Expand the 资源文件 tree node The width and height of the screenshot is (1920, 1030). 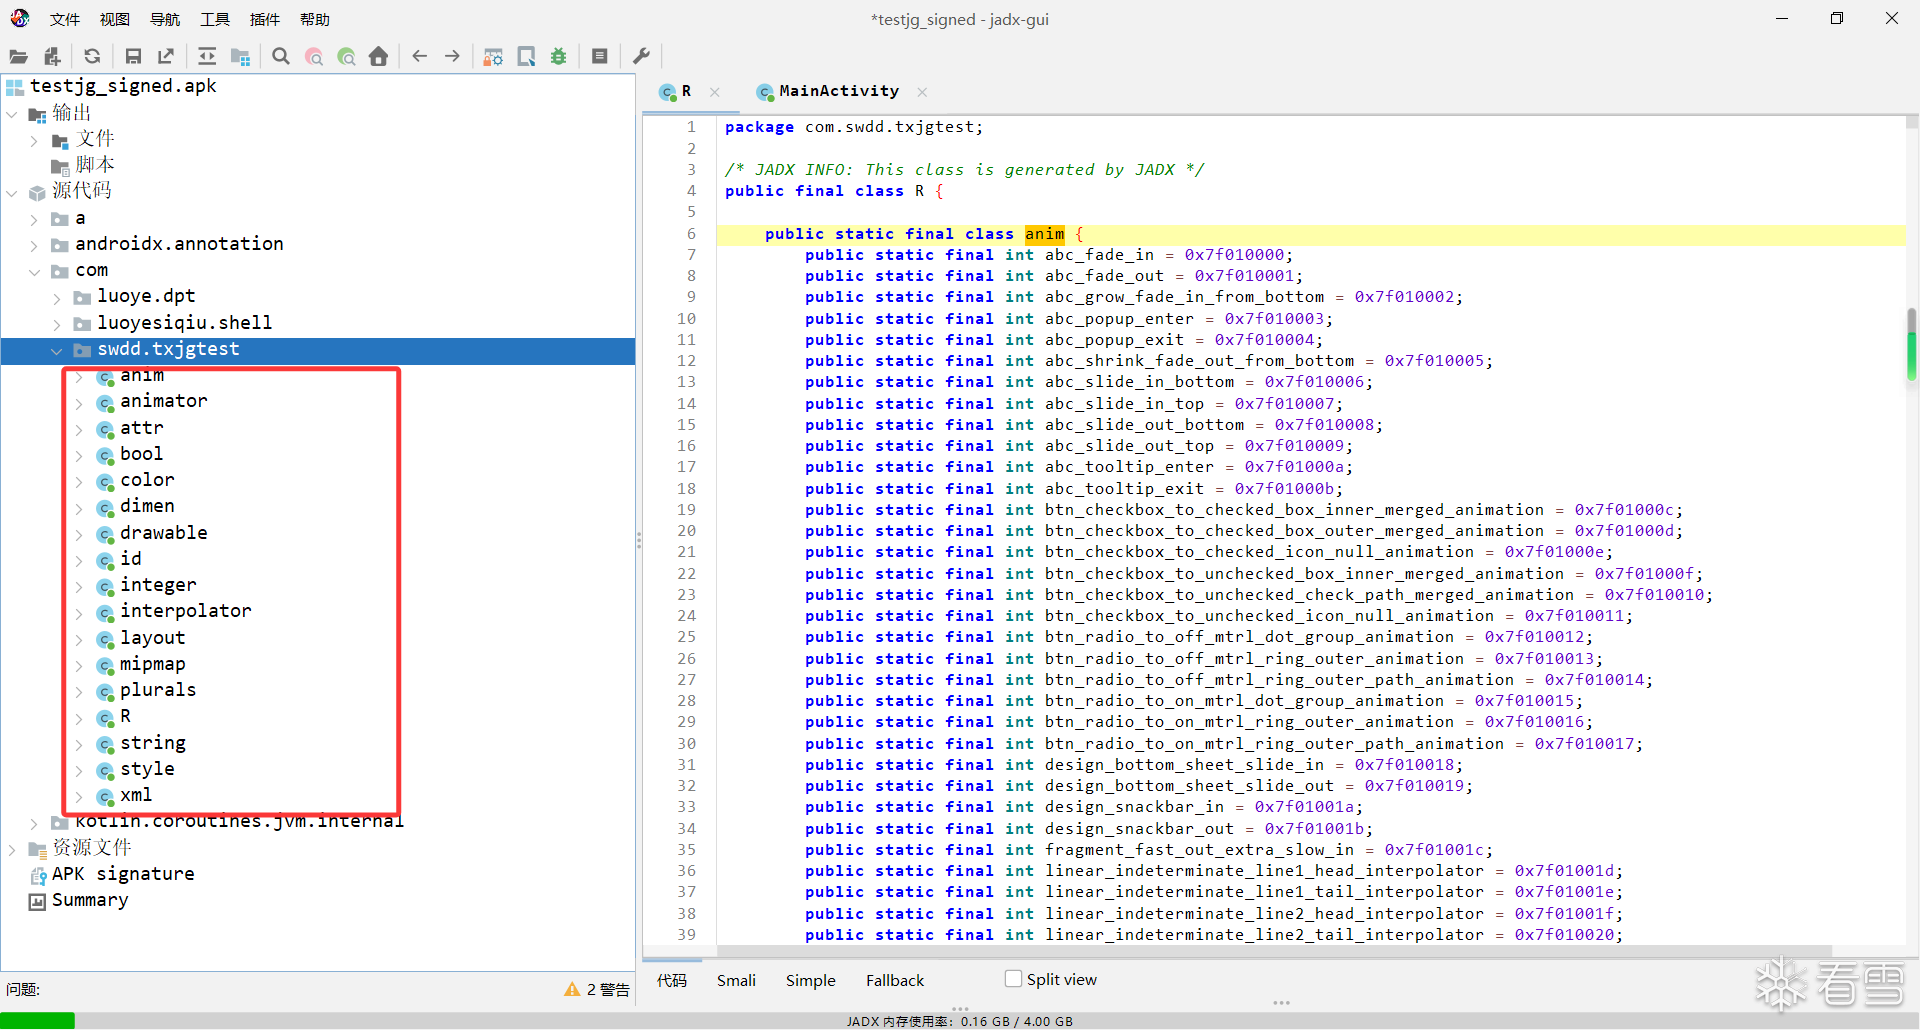click(12, 850)
